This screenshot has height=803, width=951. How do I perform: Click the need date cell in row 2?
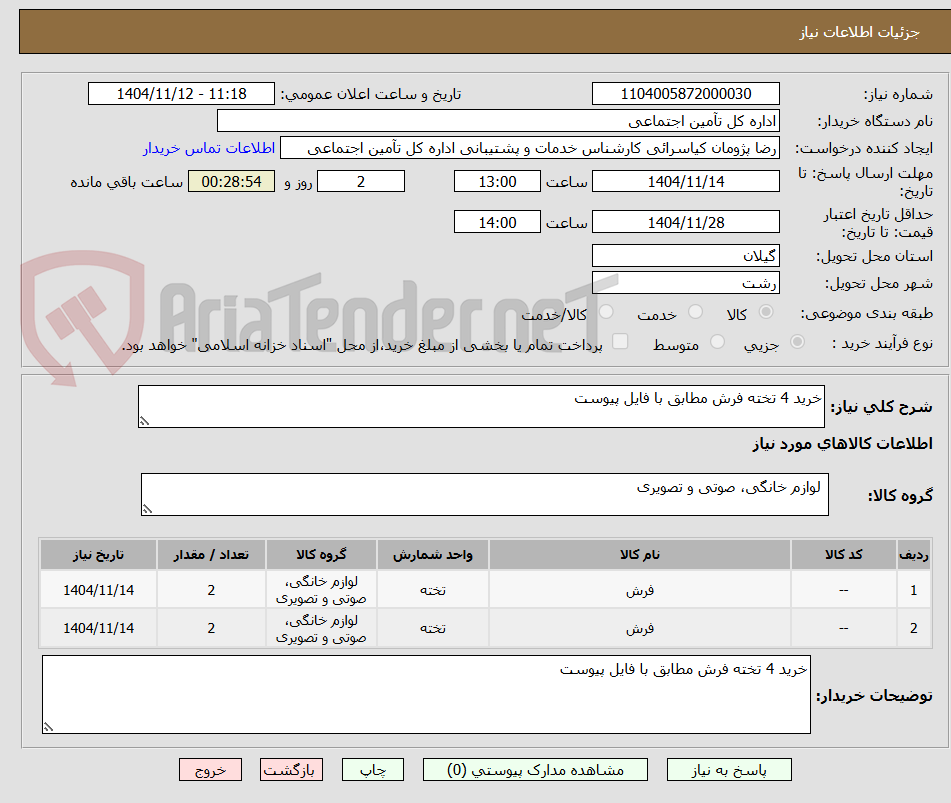pyautogui.click(x=98, y=628)
